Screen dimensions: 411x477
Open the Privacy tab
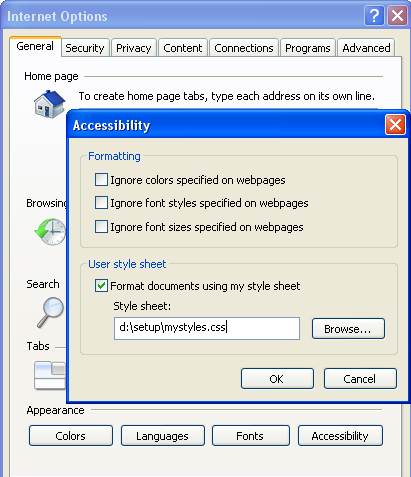pyautogui.click(x=134, y=48)
